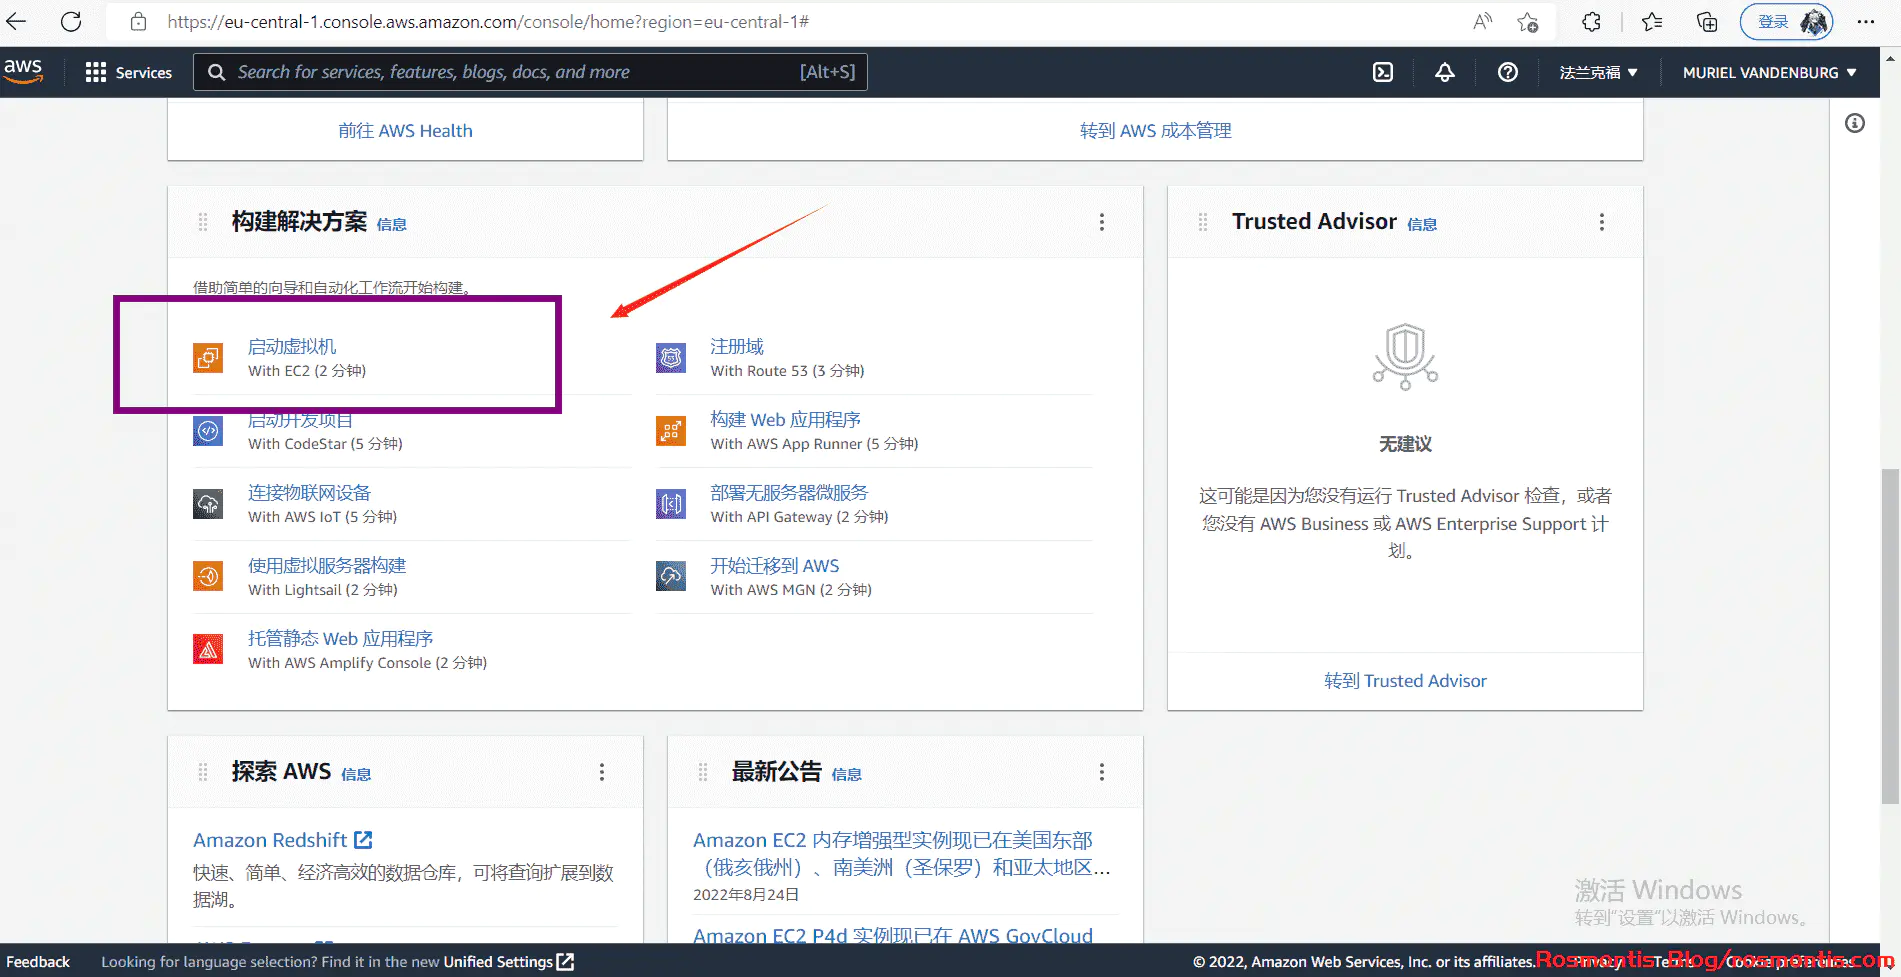Open the 开始迁移到 AWS link
This screenshot has height=977, width=1901.
775,566
